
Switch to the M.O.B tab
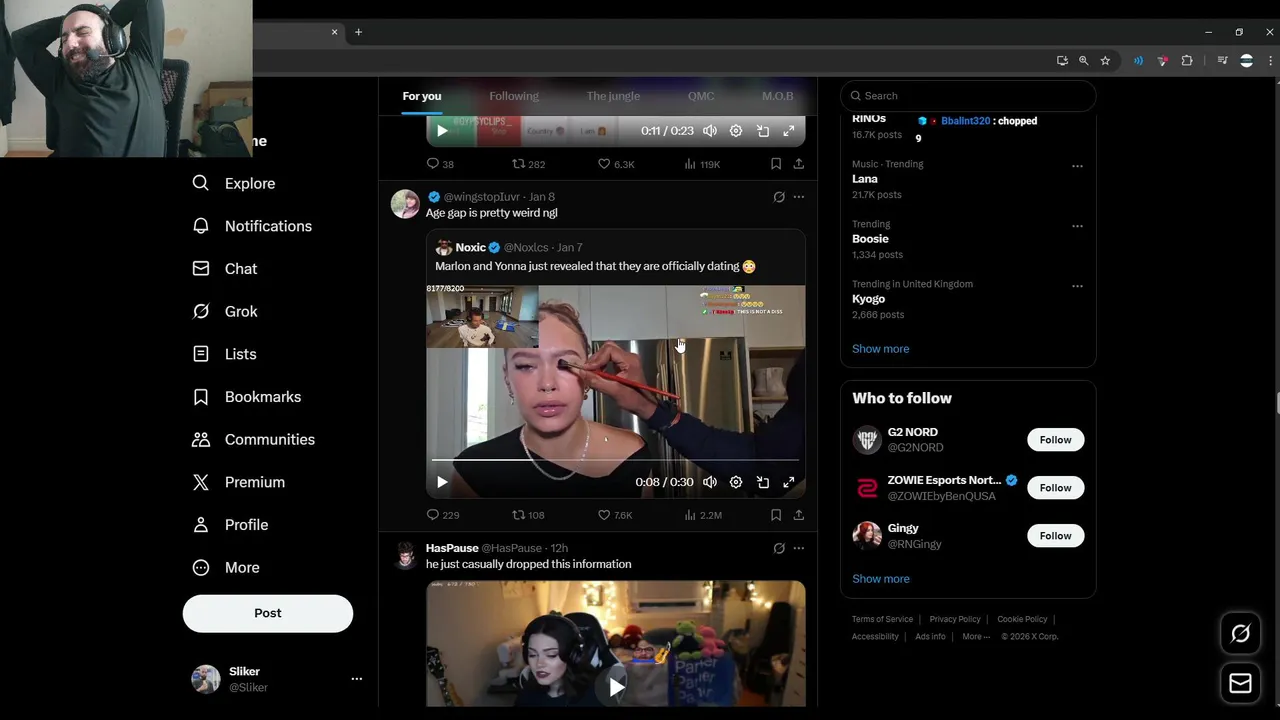(777, 96)
